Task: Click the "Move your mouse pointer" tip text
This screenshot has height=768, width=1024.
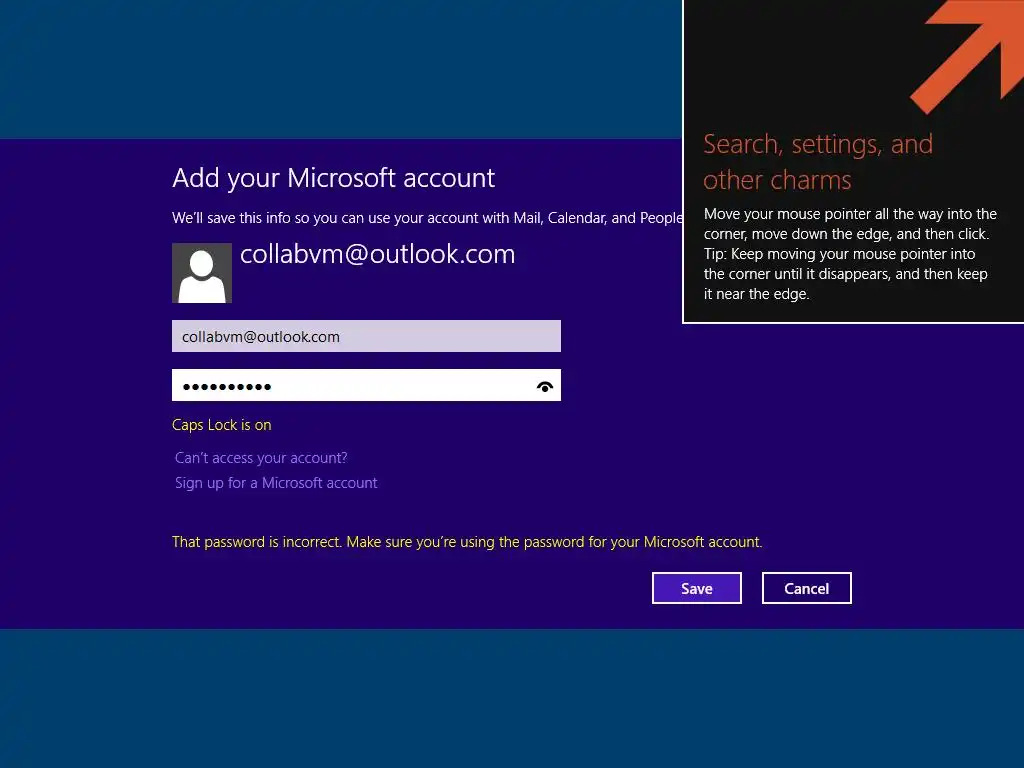Action: (x=850, y=254)
